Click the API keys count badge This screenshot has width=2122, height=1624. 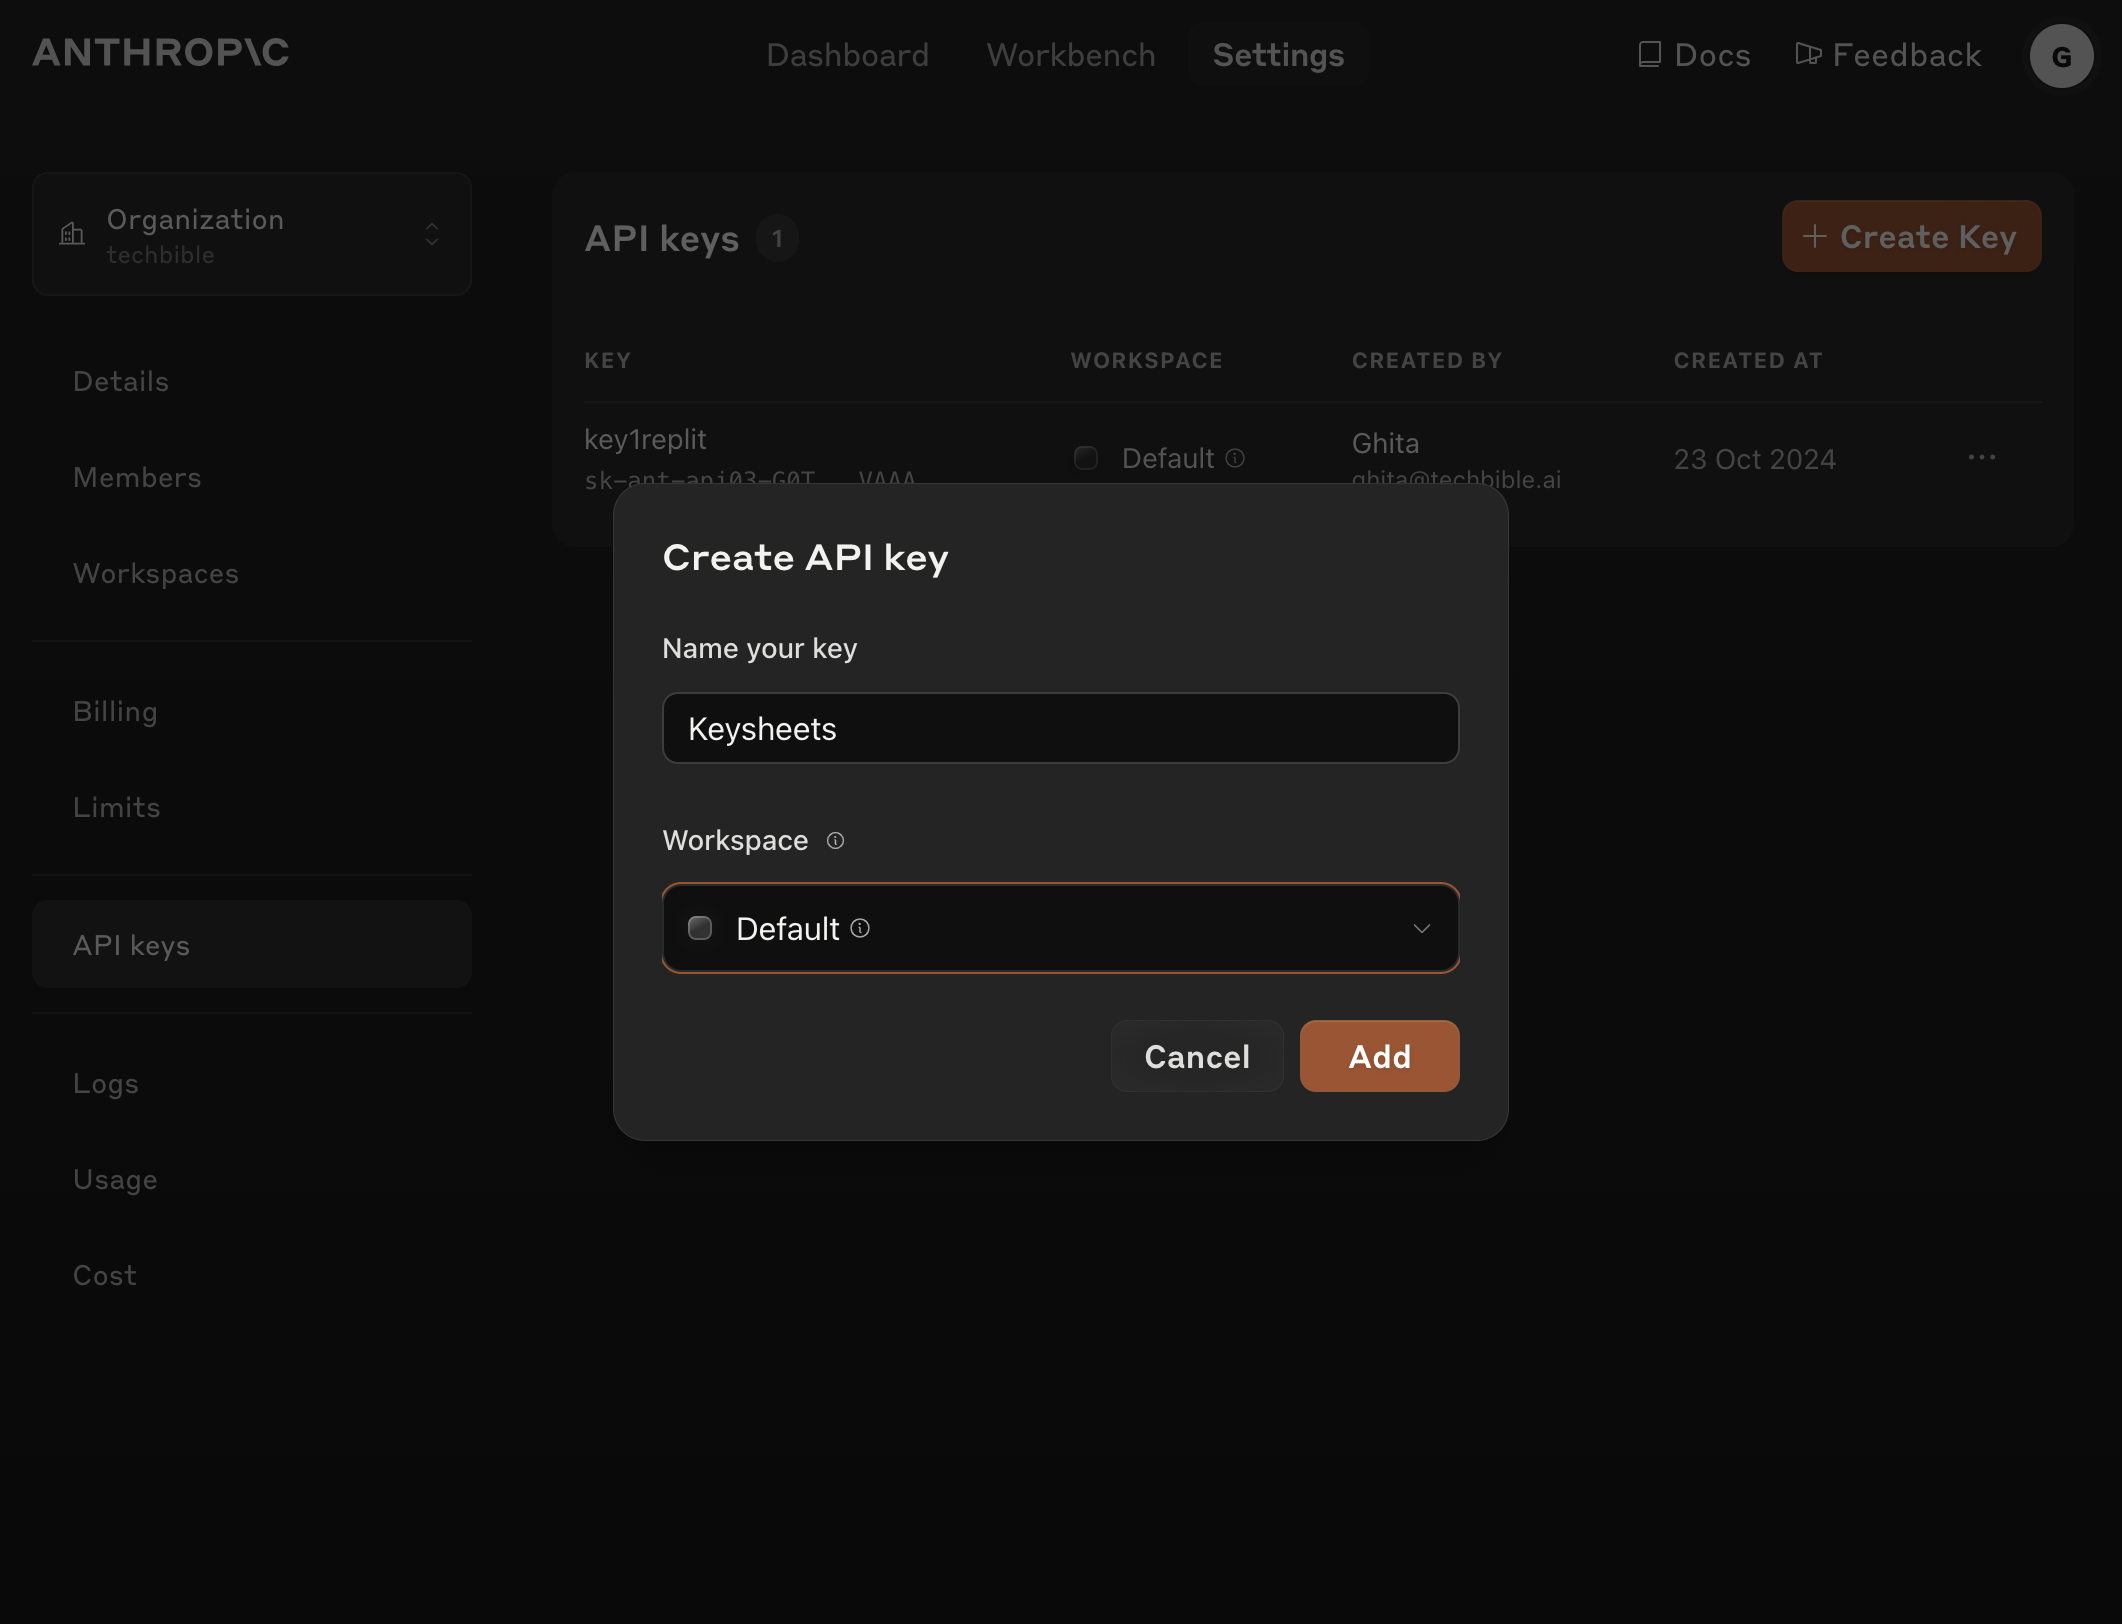click(777, 239)
